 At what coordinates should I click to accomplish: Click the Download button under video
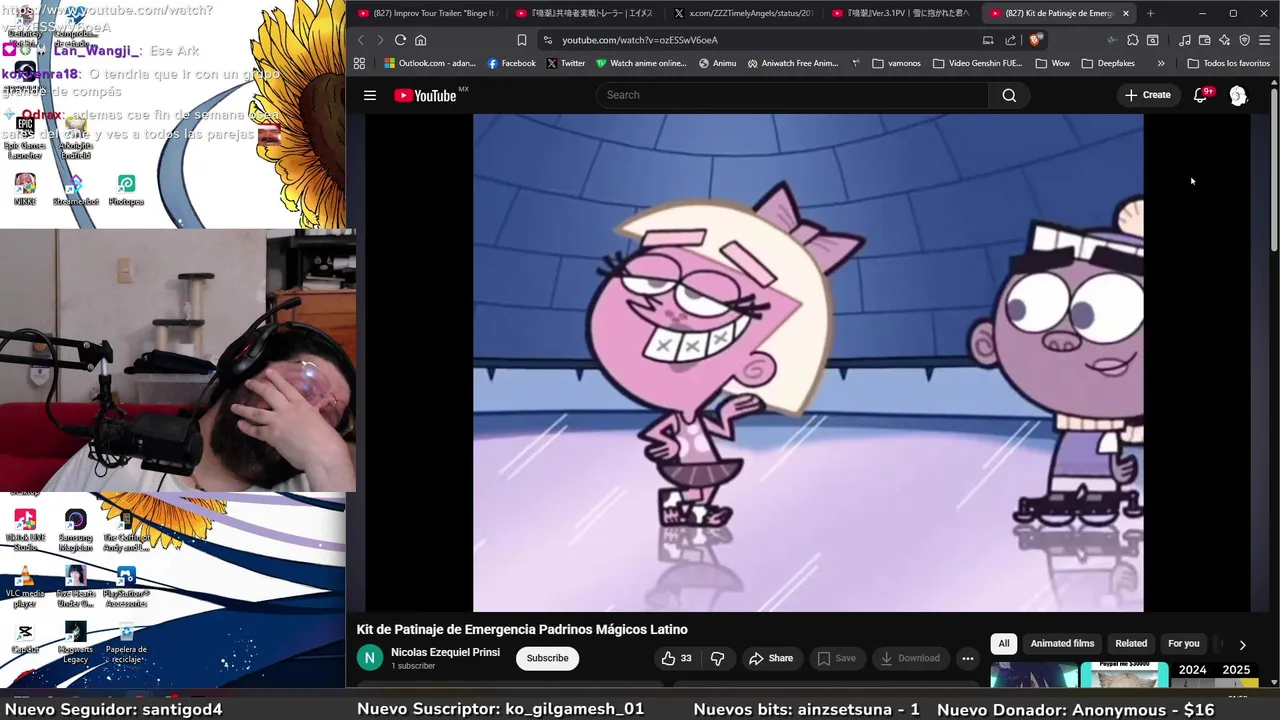[910, 658]
